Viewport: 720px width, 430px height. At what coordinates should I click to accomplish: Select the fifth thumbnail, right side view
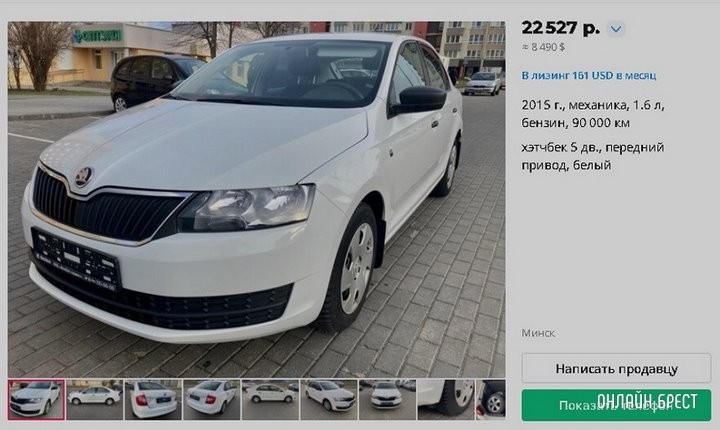tap(270, 399)
